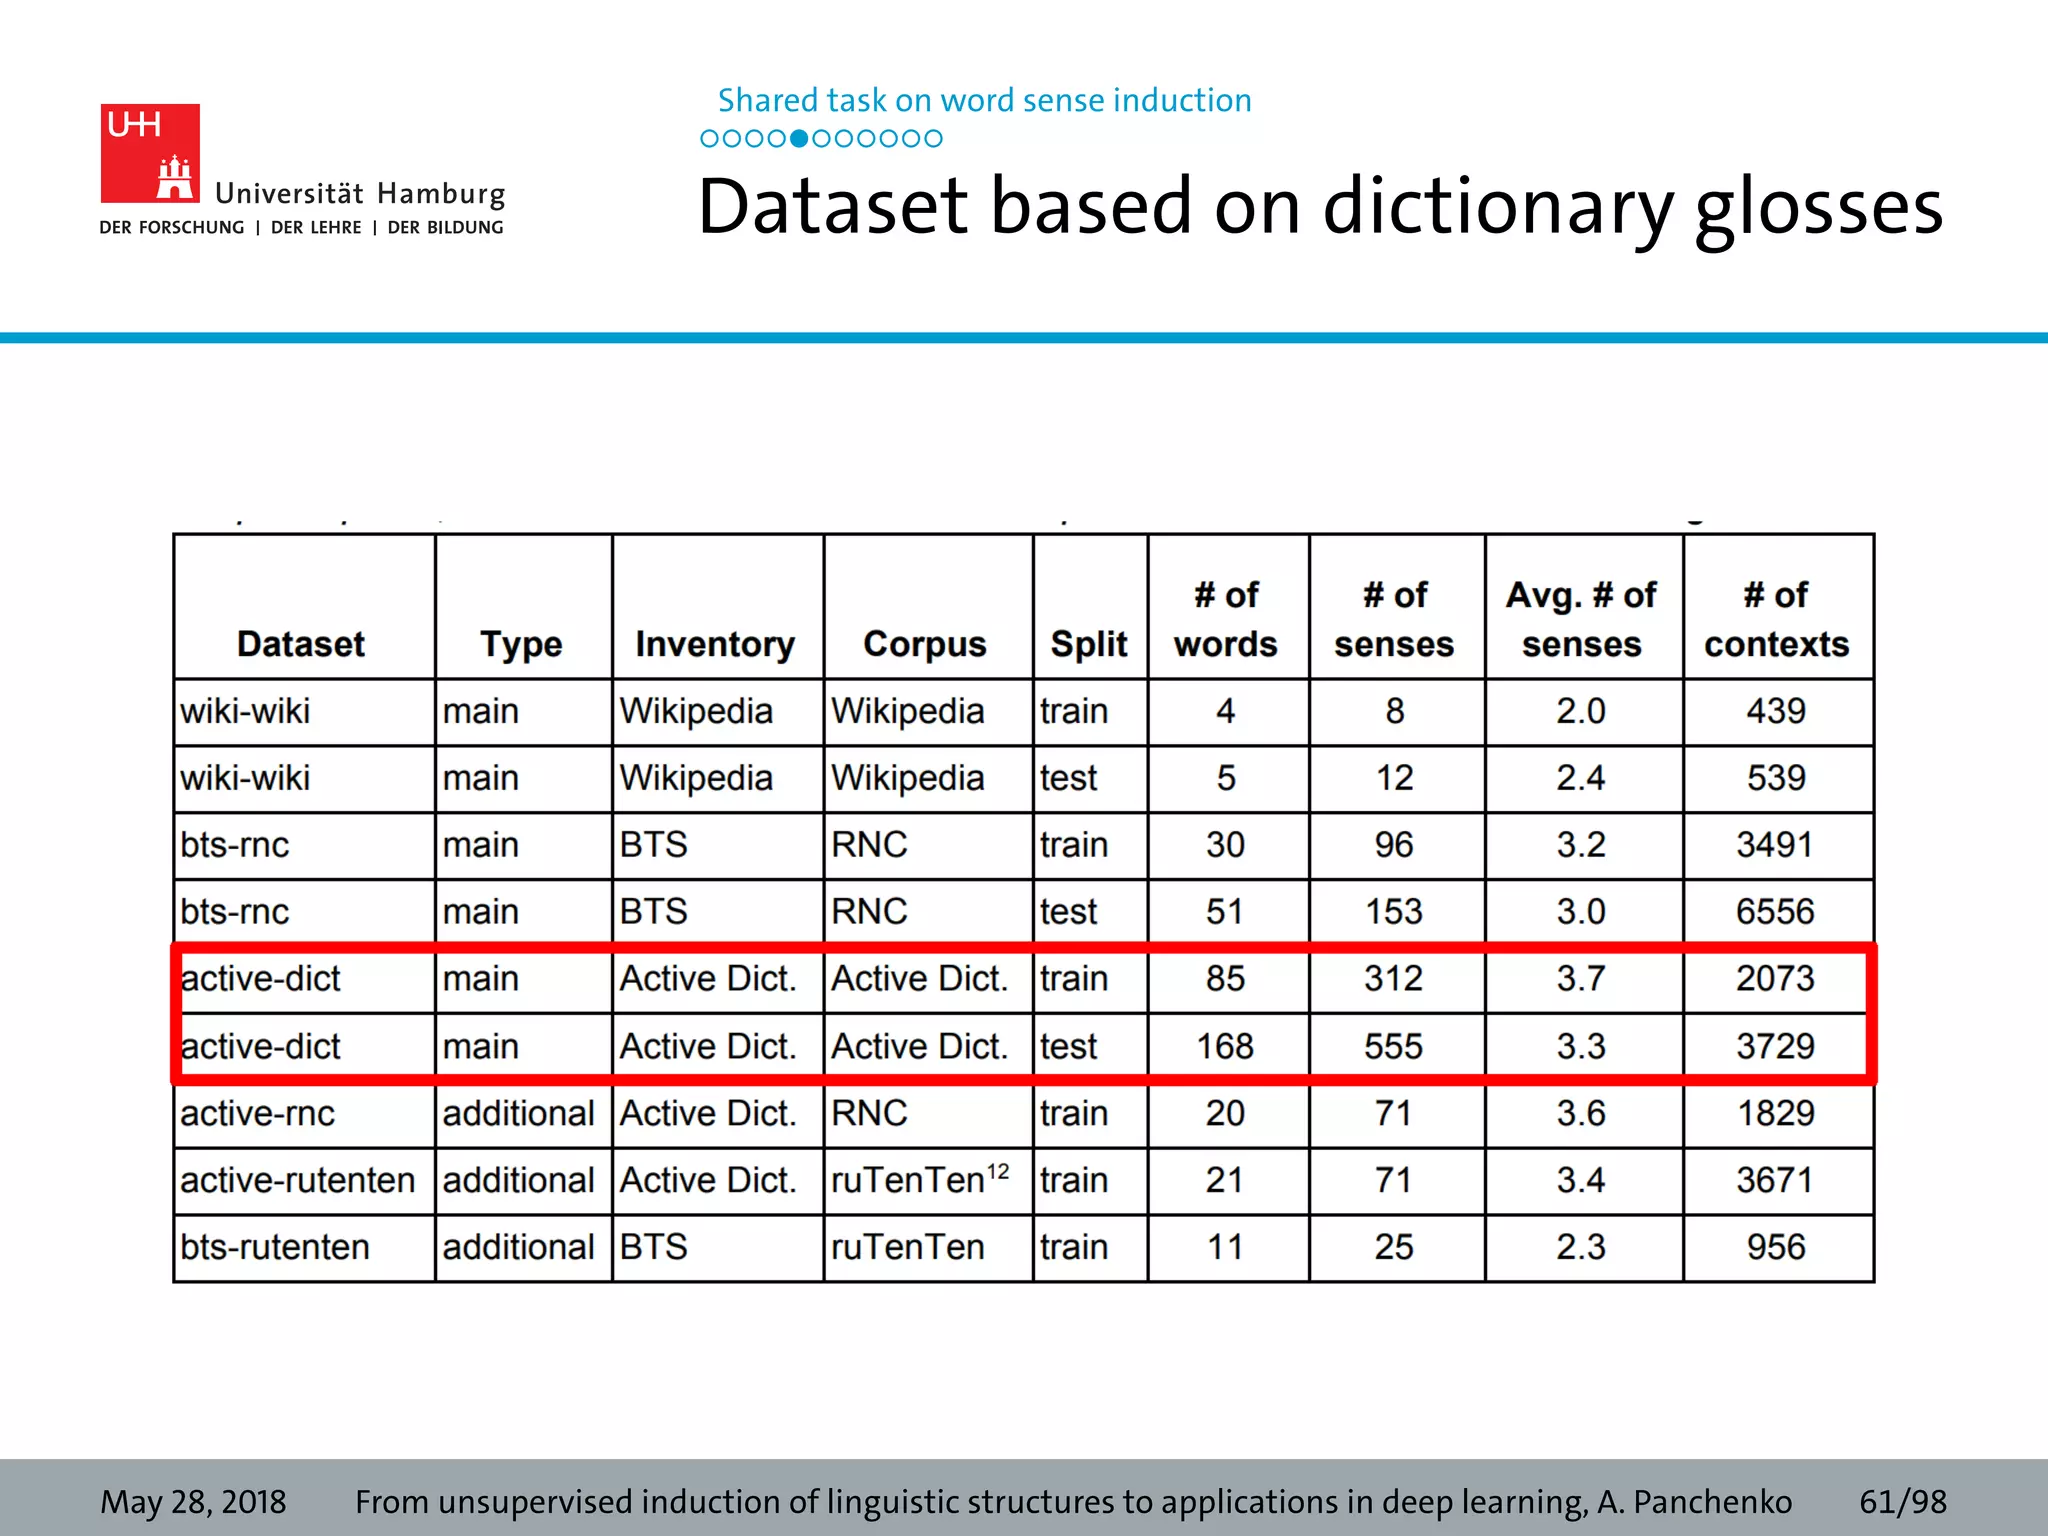This screenshot has width=2048, height=1536.
Task: Select the 'Dataset' column header
Action: [301, 644]
